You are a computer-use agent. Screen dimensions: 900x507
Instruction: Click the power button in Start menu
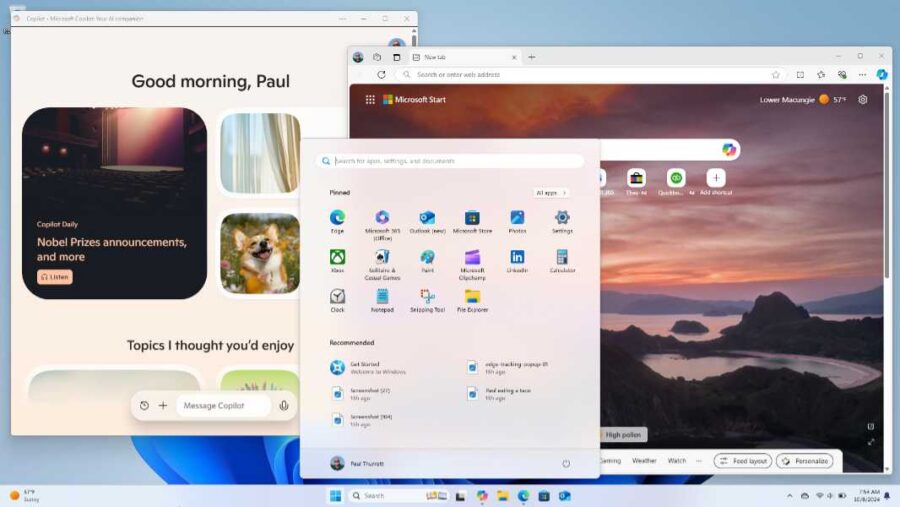(566, 463)
